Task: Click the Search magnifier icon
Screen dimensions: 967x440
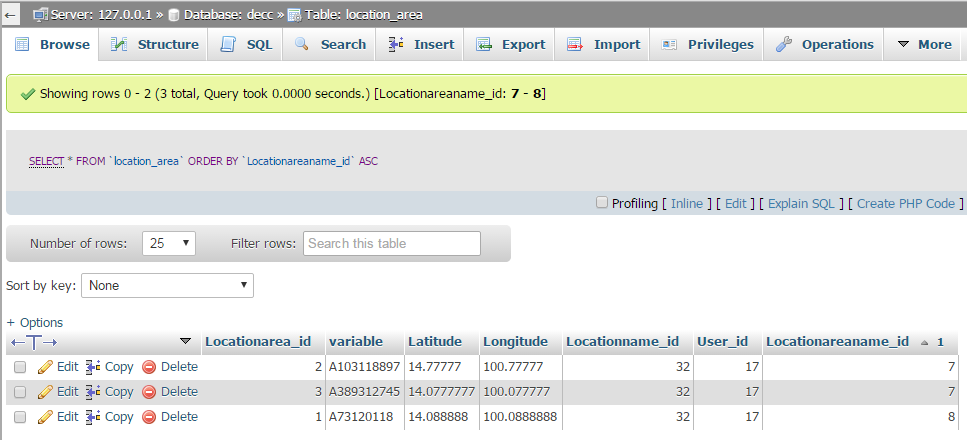Action: coord(302,44)
